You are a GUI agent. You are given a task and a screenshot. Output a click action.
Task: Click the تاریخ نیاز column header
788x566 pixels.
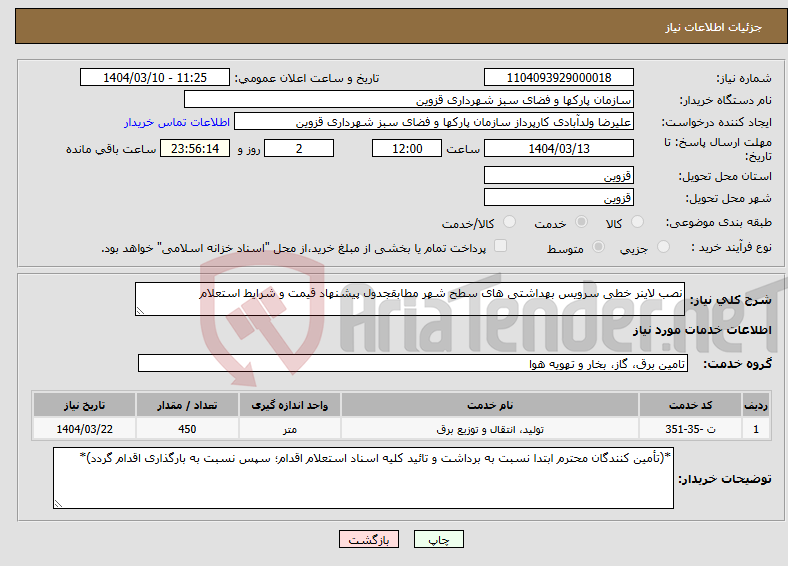coord(84,405)
